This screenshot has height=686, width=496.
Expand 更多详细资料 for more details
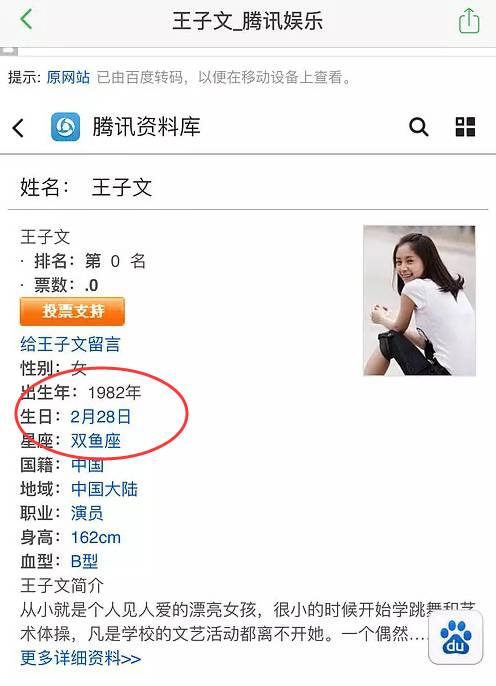[80, 658]
